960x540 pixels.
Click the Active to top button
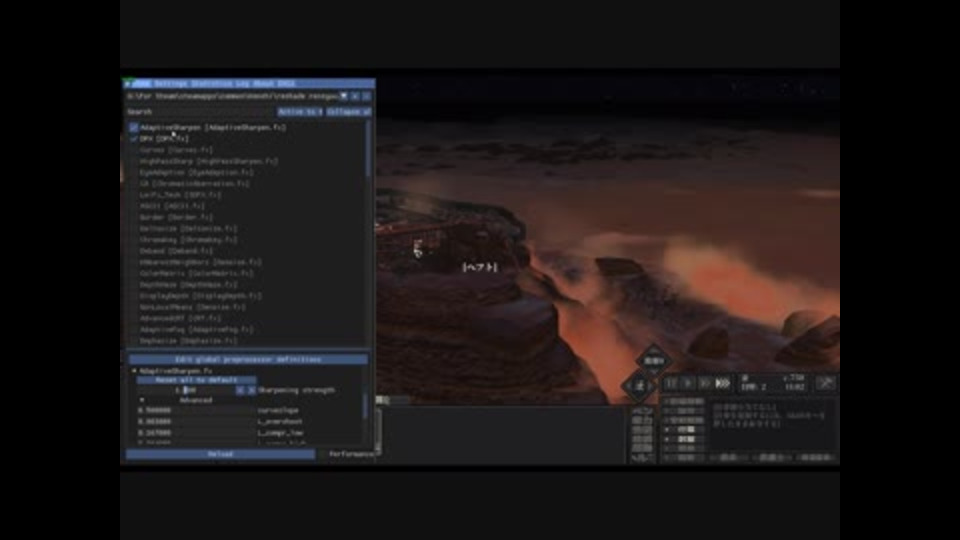(300, 112)
